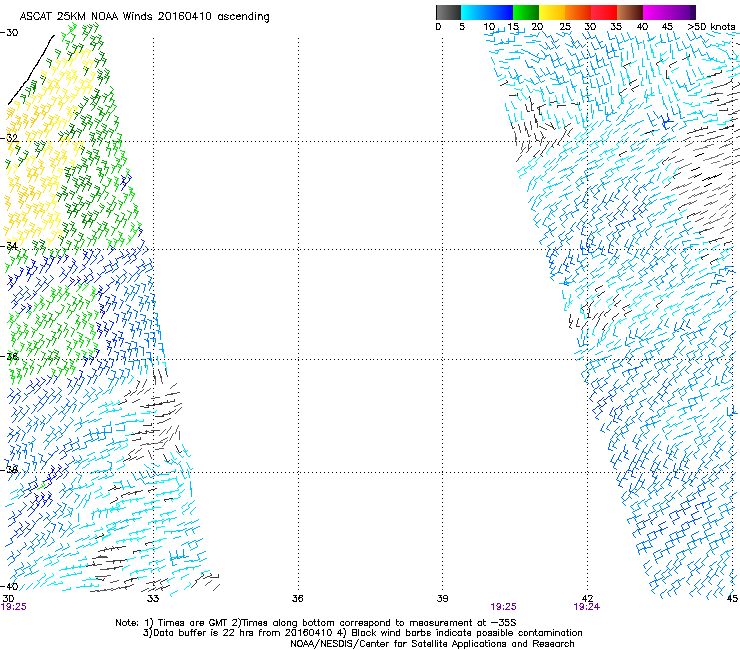Viewport: 740px width, 650px height.
Task: Click the '20' label on the color scale
Action: click(537, 27)
